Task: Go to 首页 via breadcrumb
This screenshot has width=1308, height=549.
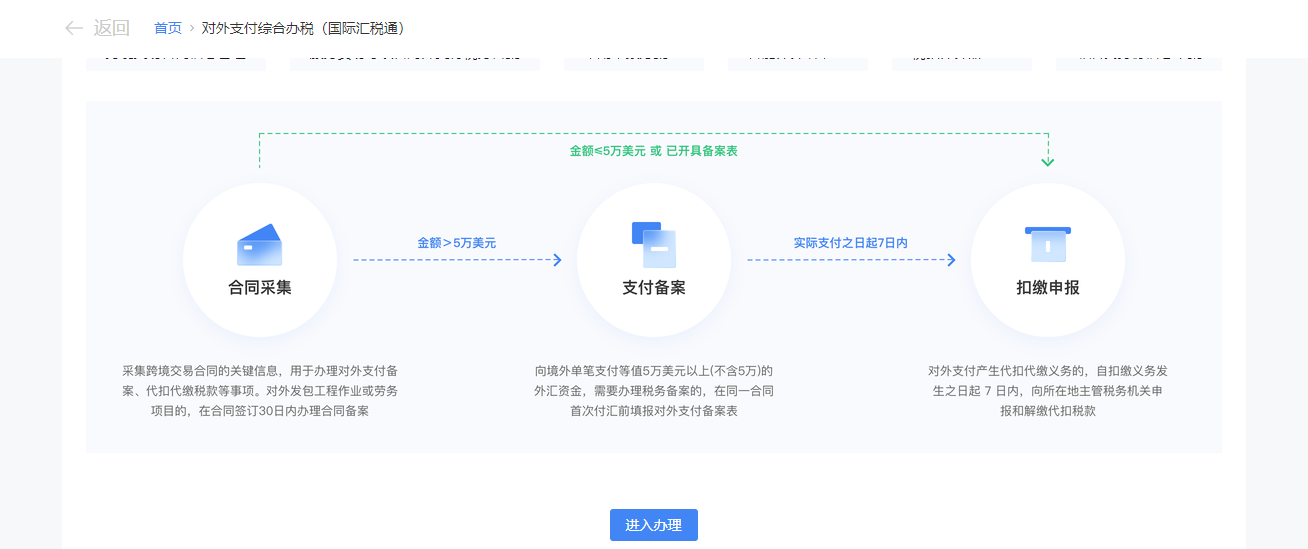Action: tap(168, 28)
